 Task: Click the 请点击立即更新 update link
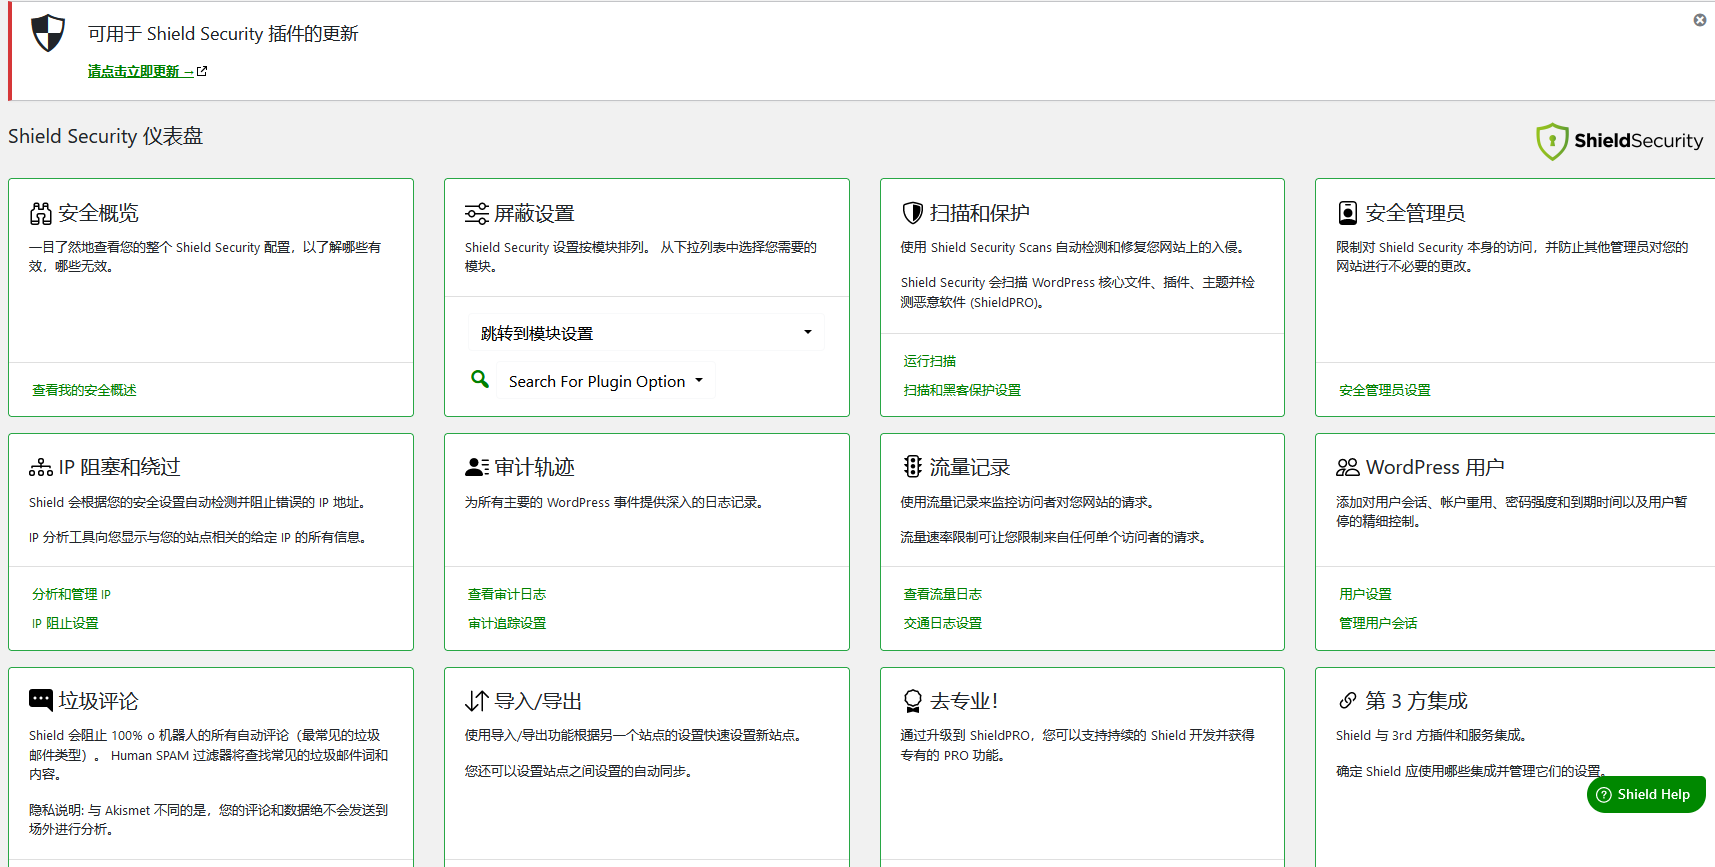147,71
